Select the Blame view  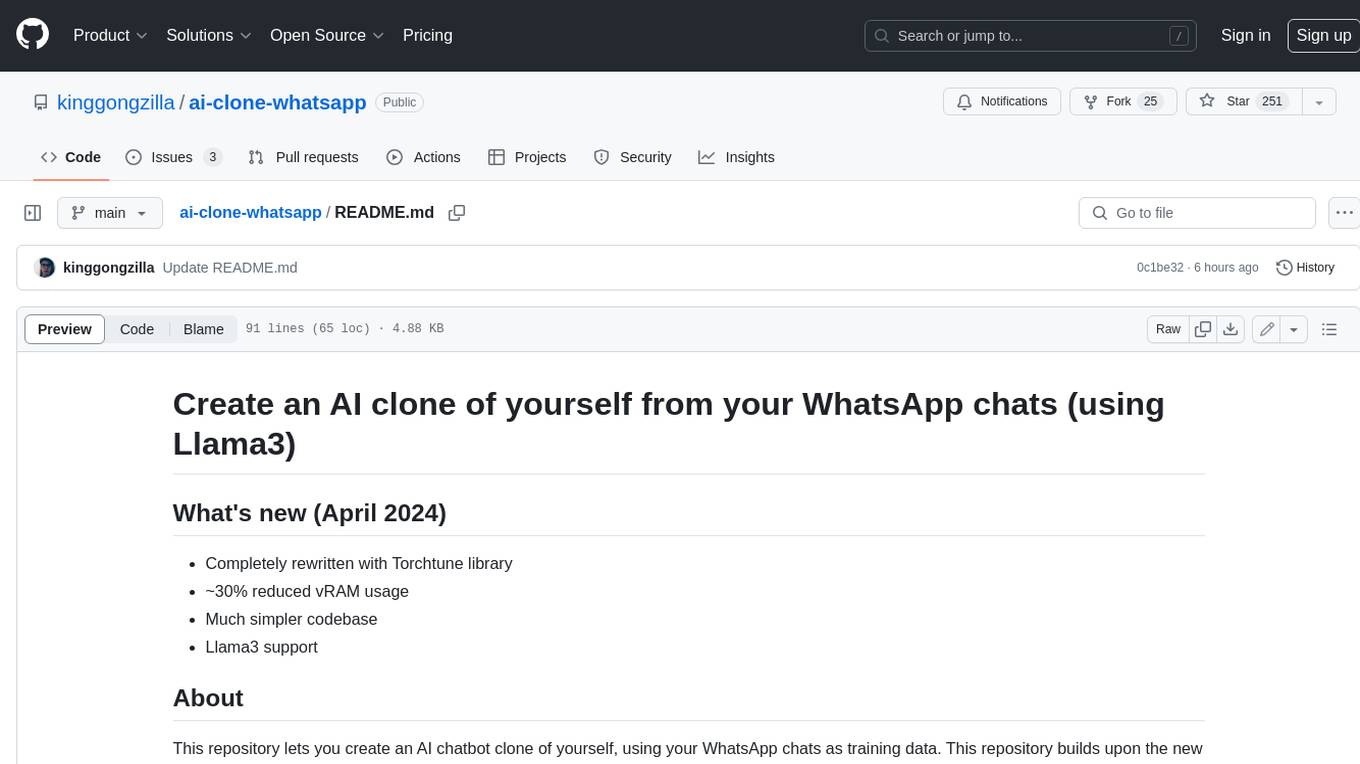click(x=203, y=329)
